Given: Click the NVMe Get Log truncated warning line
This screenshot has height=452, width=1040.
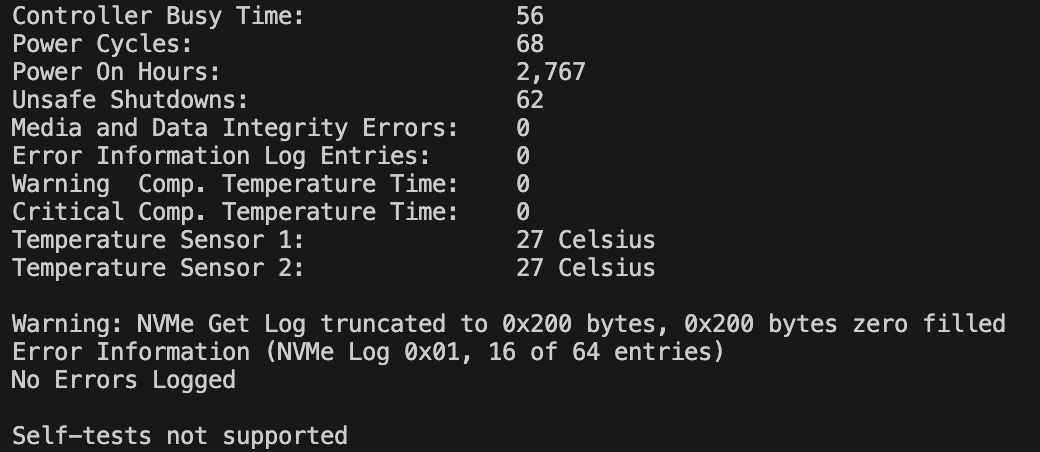Looking at the screenshot, I should click(x=508, y=324).
